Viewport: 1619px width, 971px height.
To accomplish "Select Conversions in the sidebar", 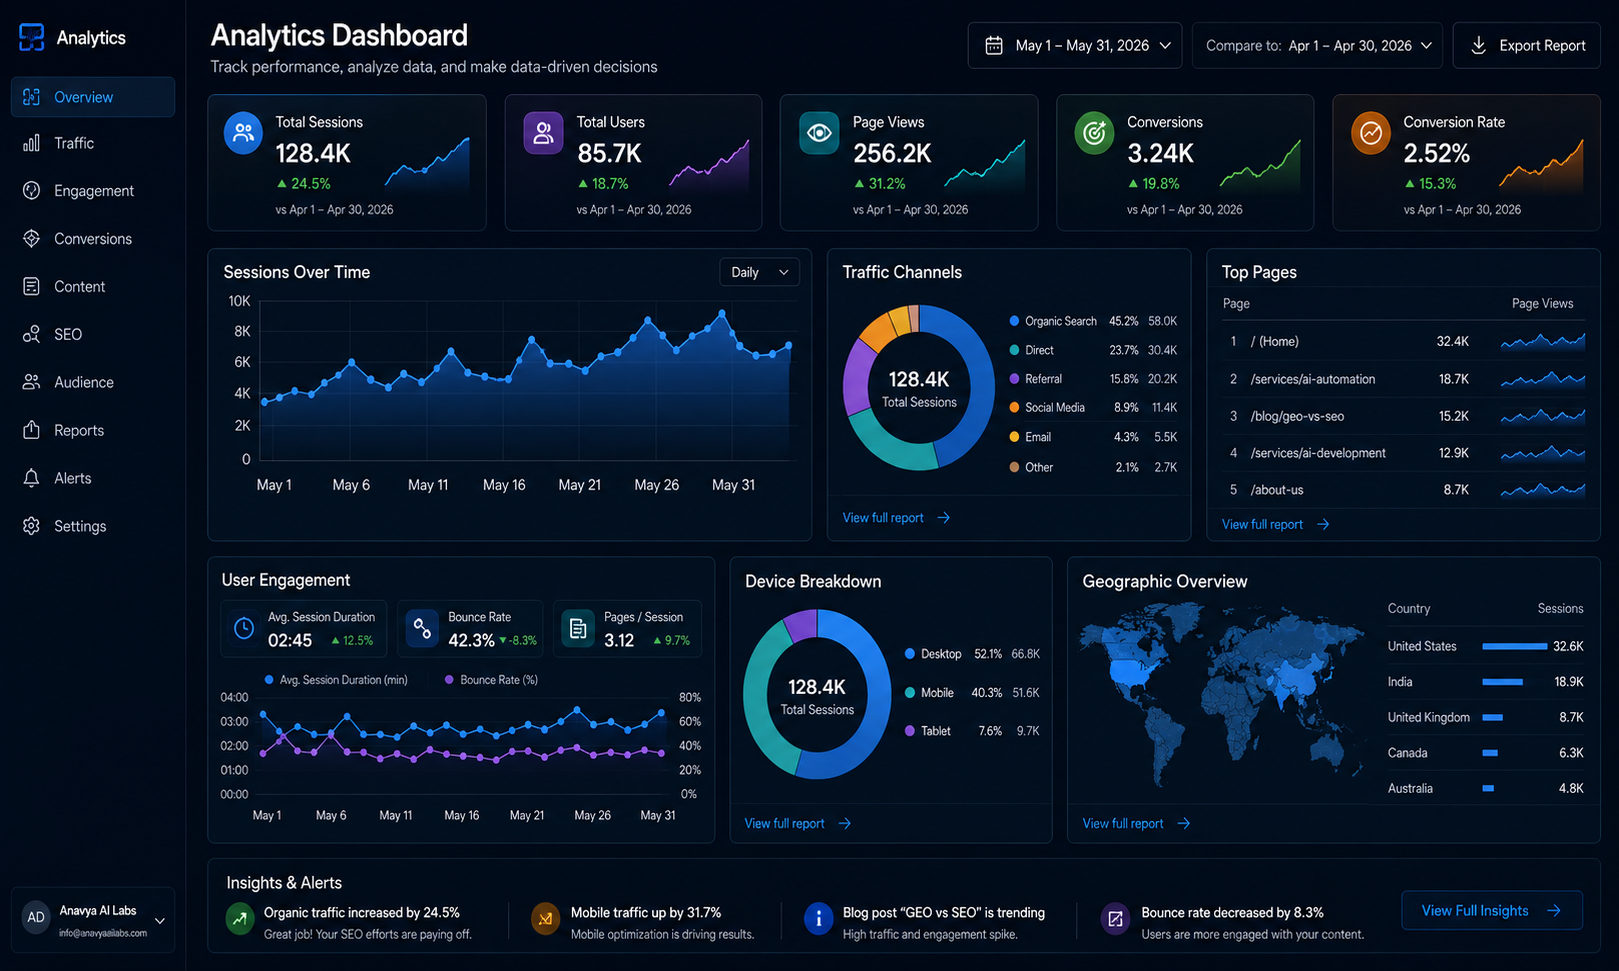I will coord(93,239).
